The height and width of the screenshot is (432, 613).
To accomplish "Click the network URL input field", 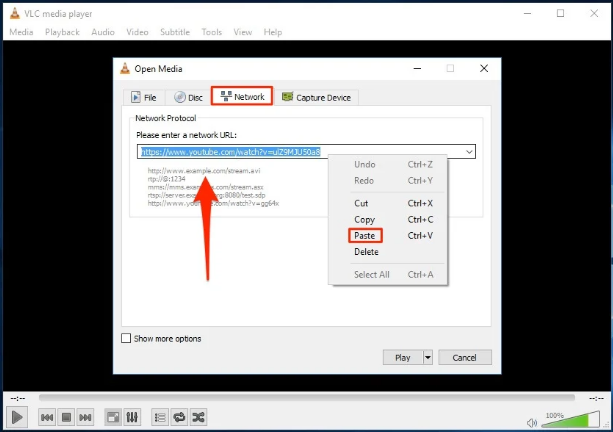I will tap(306, 152).
